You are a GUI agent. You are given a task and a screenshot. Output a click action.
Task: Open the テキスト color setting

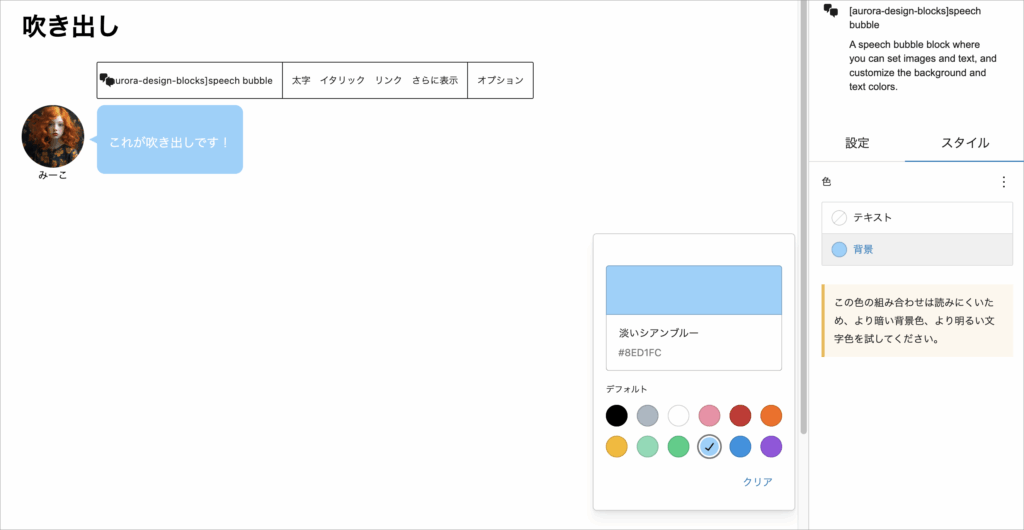click(917, 217)
